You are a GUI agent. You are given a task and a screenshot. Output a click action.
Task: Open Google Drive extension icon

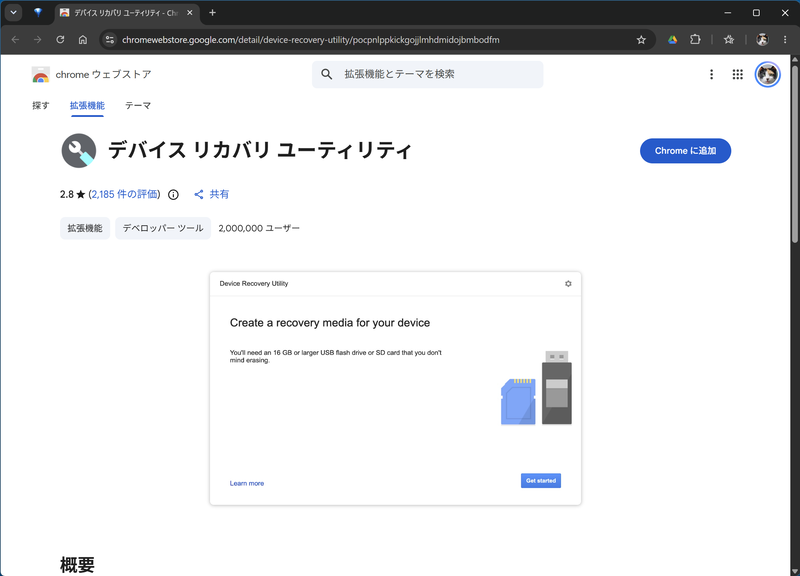[x=672, y=39]
